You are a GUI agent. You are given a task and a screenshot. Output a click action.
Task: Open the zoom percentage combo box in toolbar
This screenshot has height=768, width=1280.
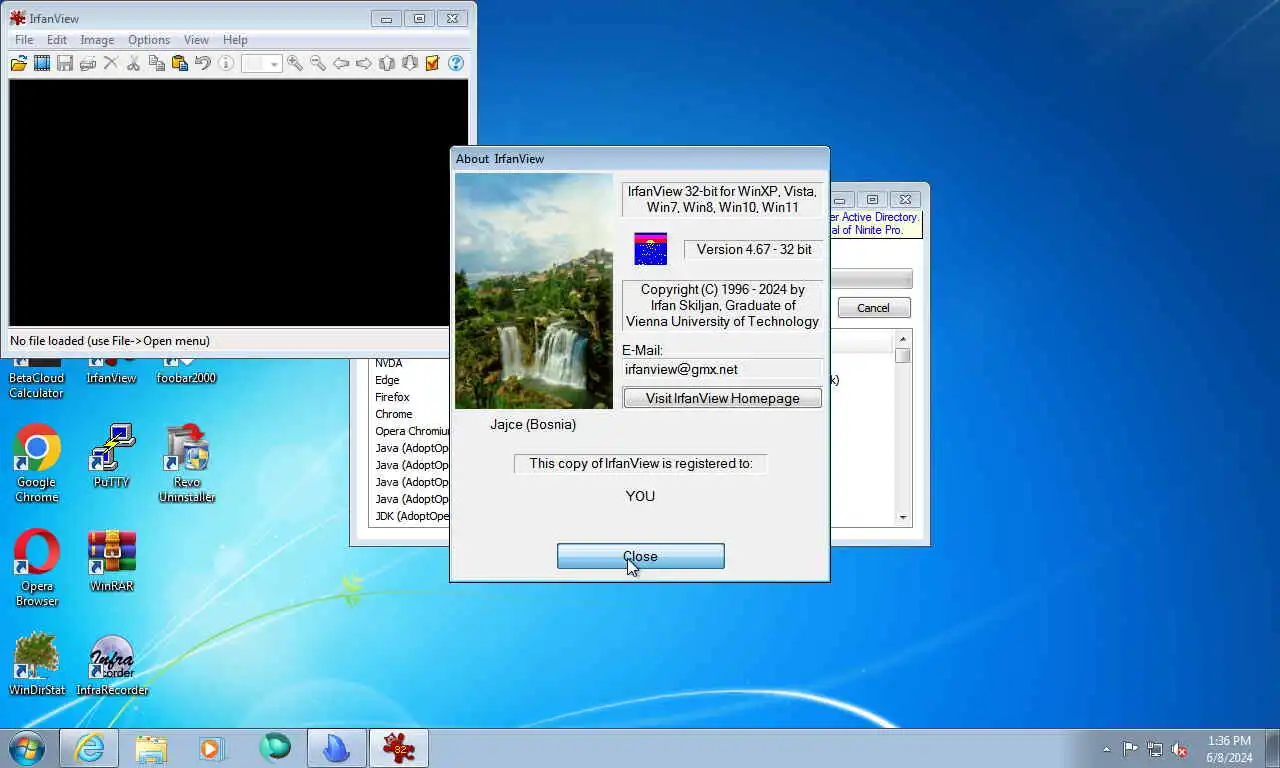262,63
